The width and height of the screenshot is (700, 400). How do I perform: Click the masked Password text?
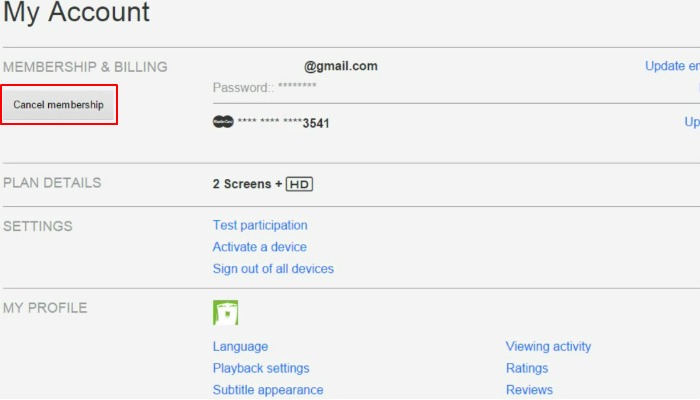[x=265, y=88]
